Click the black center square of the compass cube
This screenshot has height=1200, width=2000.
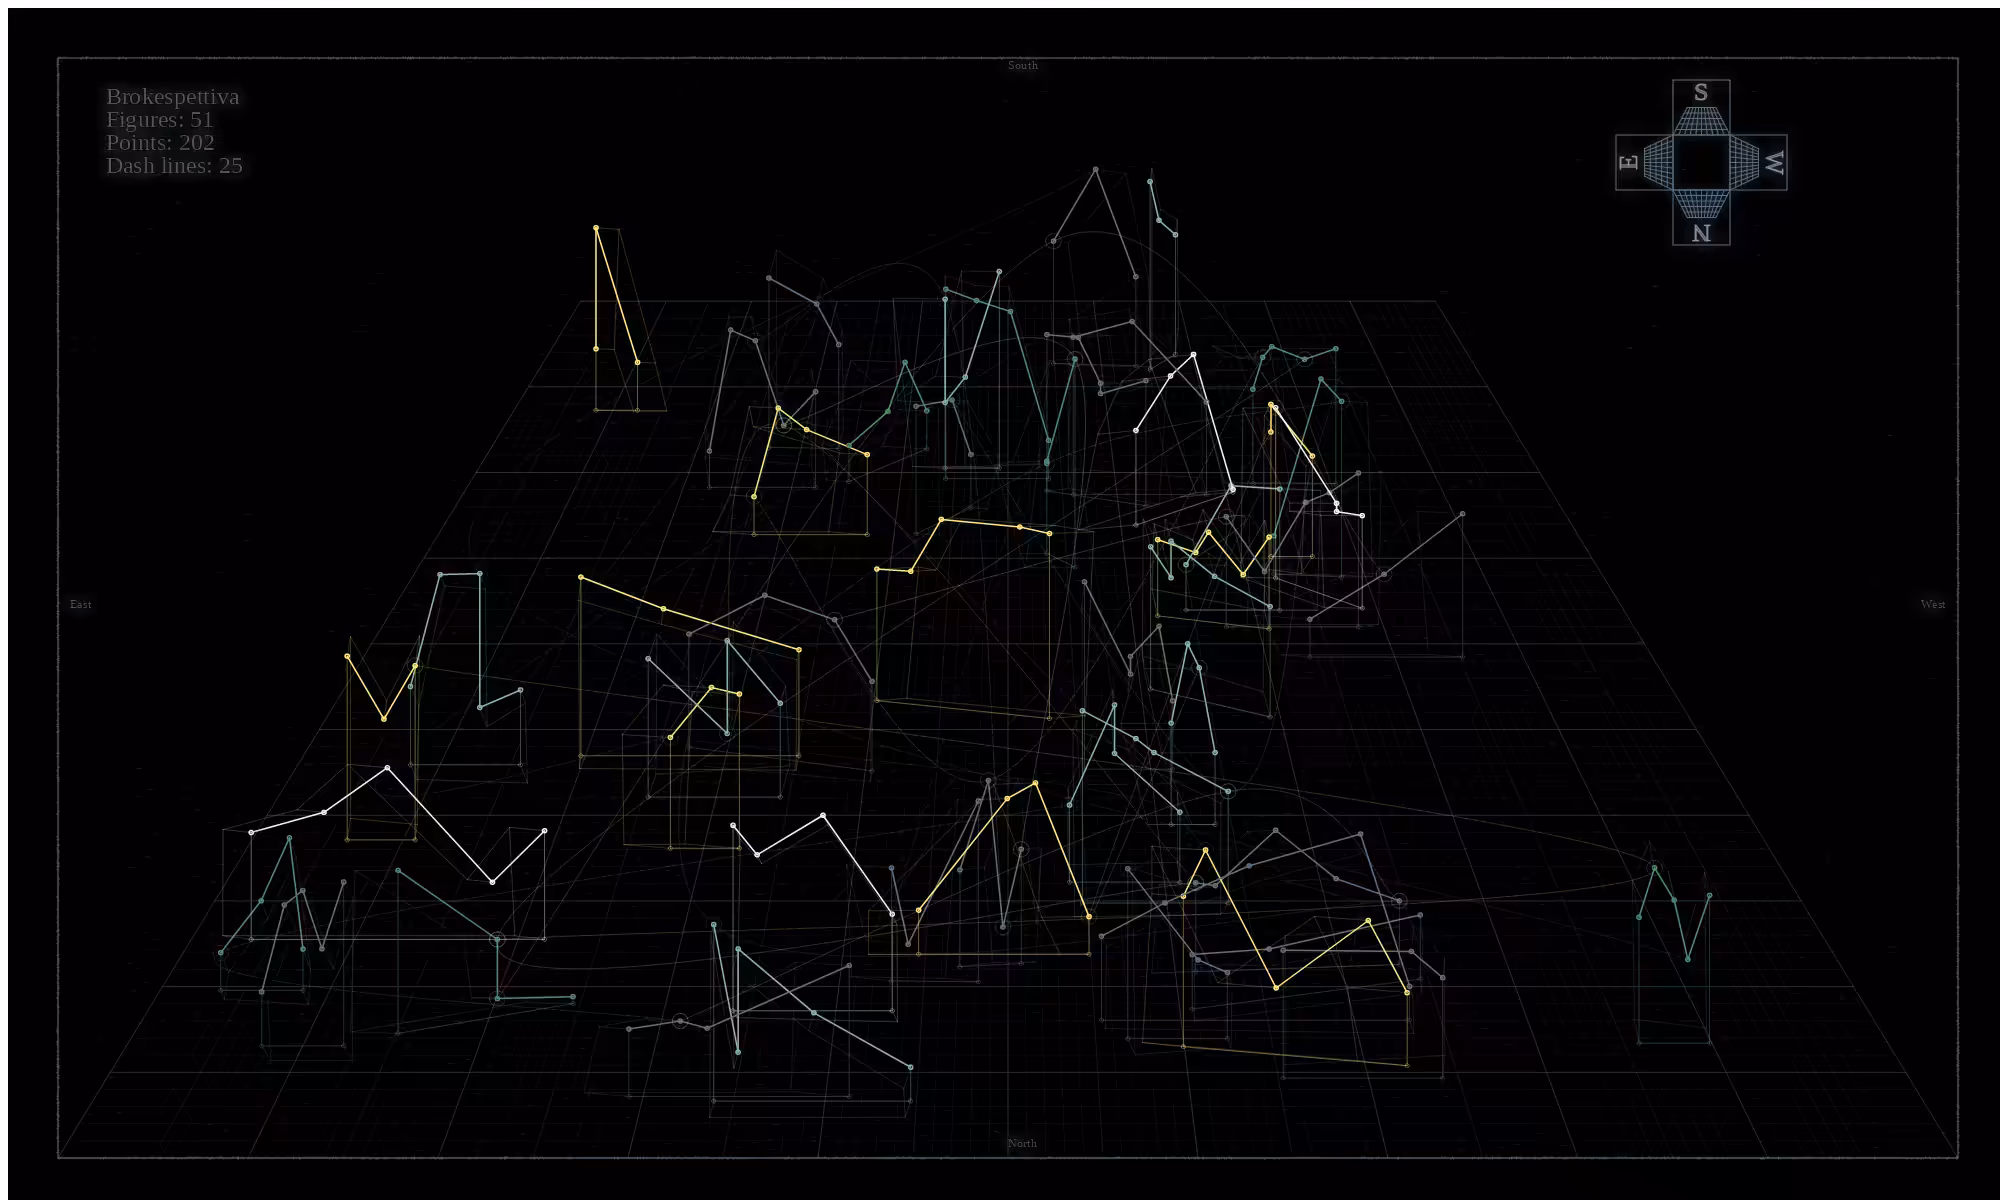click(x=1701, y=162)
